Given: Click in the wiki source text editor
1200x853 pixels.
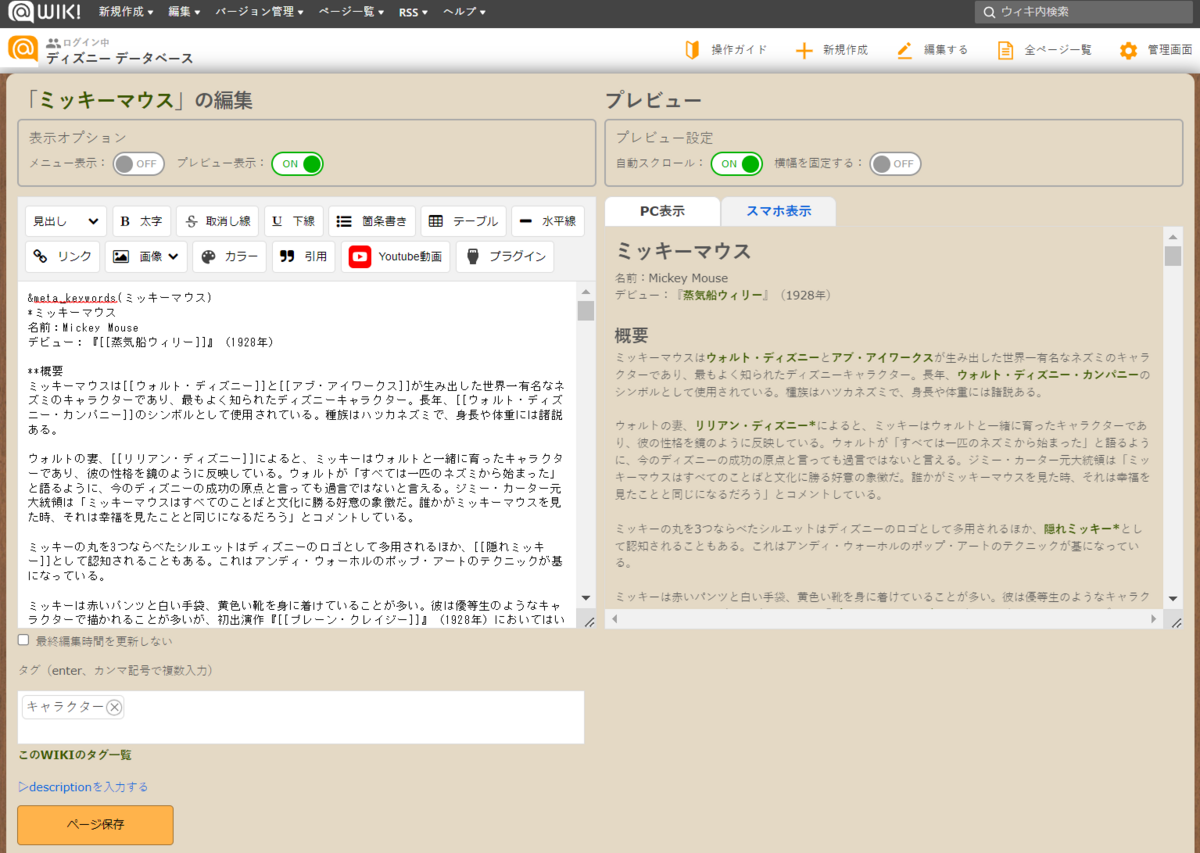Looking at the screenshot, I should 297,454.
